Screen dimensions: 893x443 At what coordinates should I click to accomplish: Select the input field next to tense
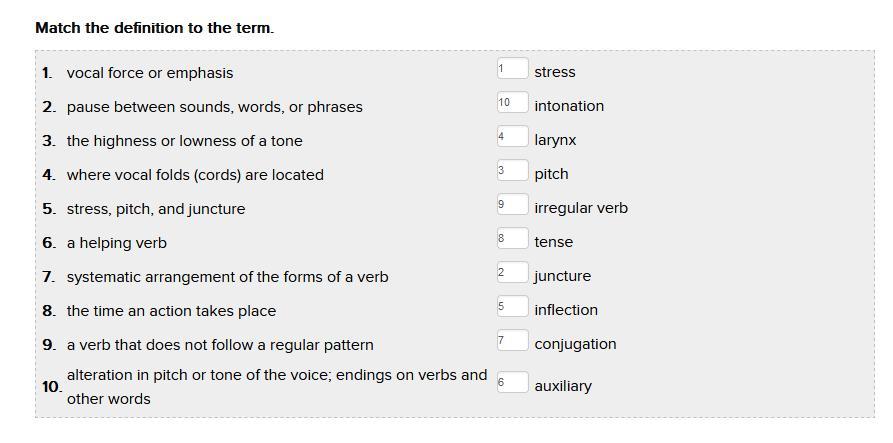[512, 240]
